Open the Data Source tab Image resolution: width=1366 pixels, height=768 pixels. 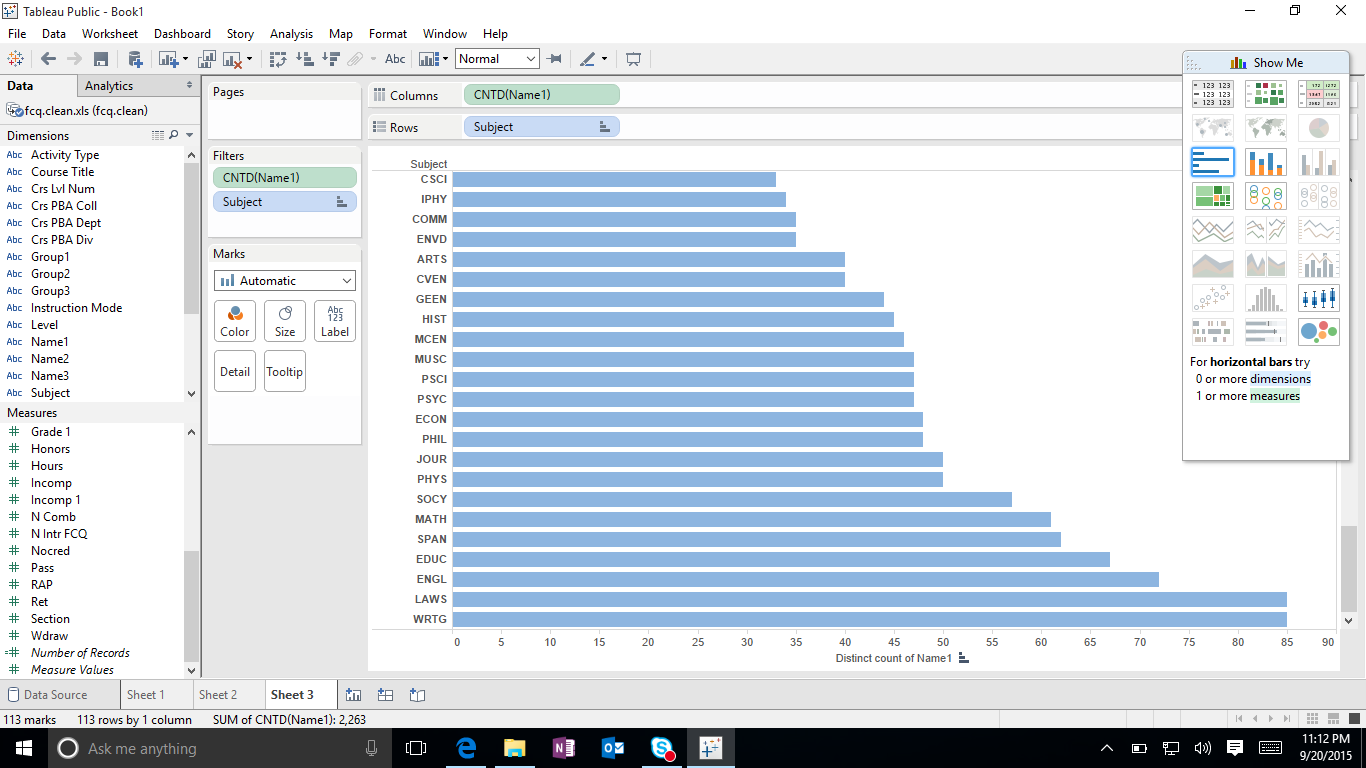pos(56,694)
